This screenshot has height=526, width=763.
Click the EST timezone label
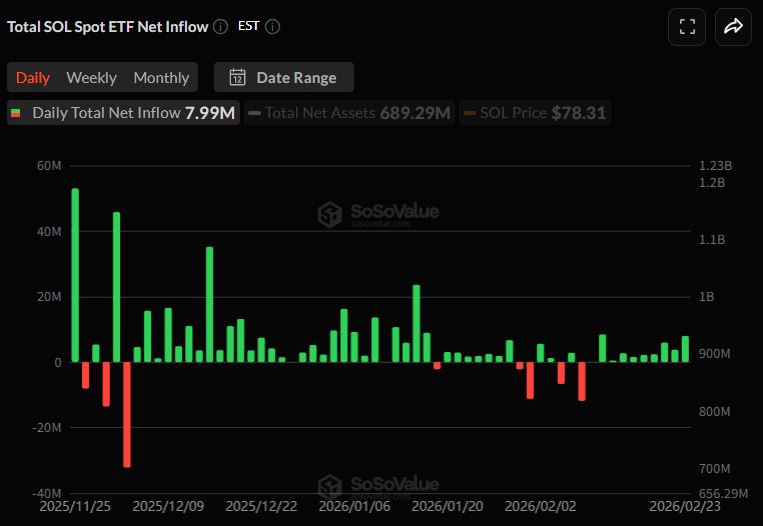pos(249,27)
